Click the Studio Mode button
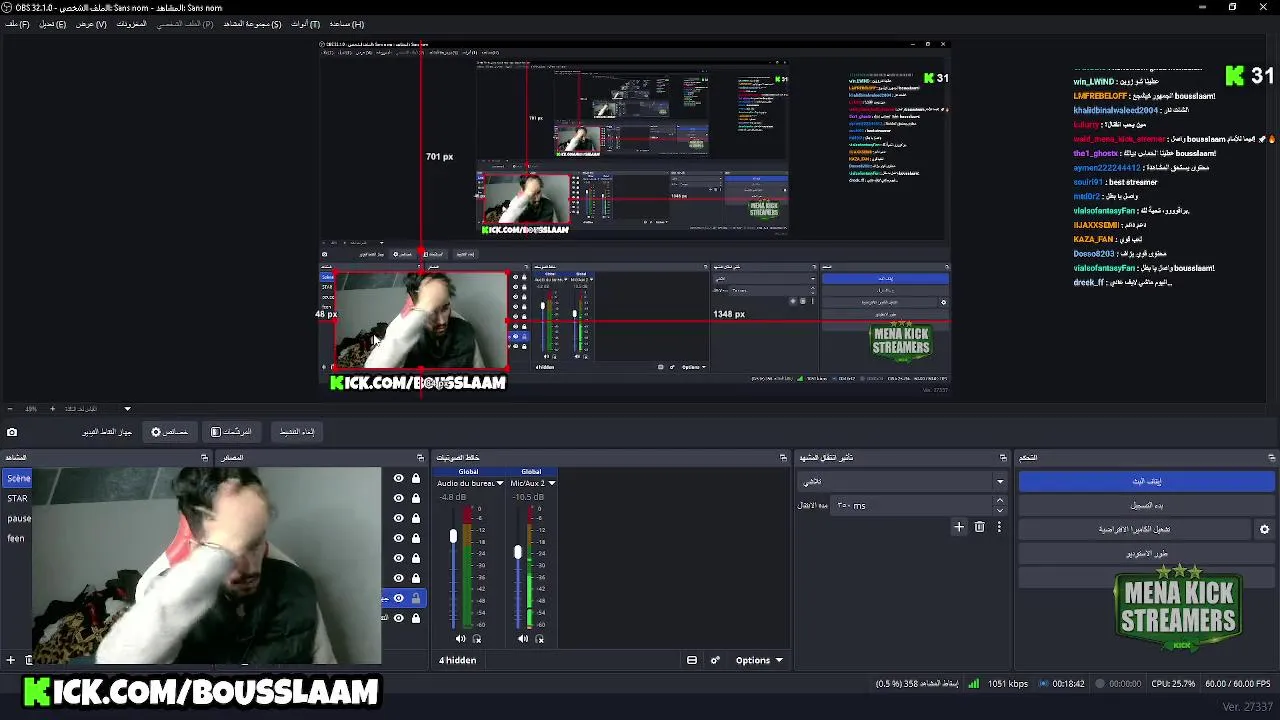The image size is (1280, 720). click(1146, 553)
